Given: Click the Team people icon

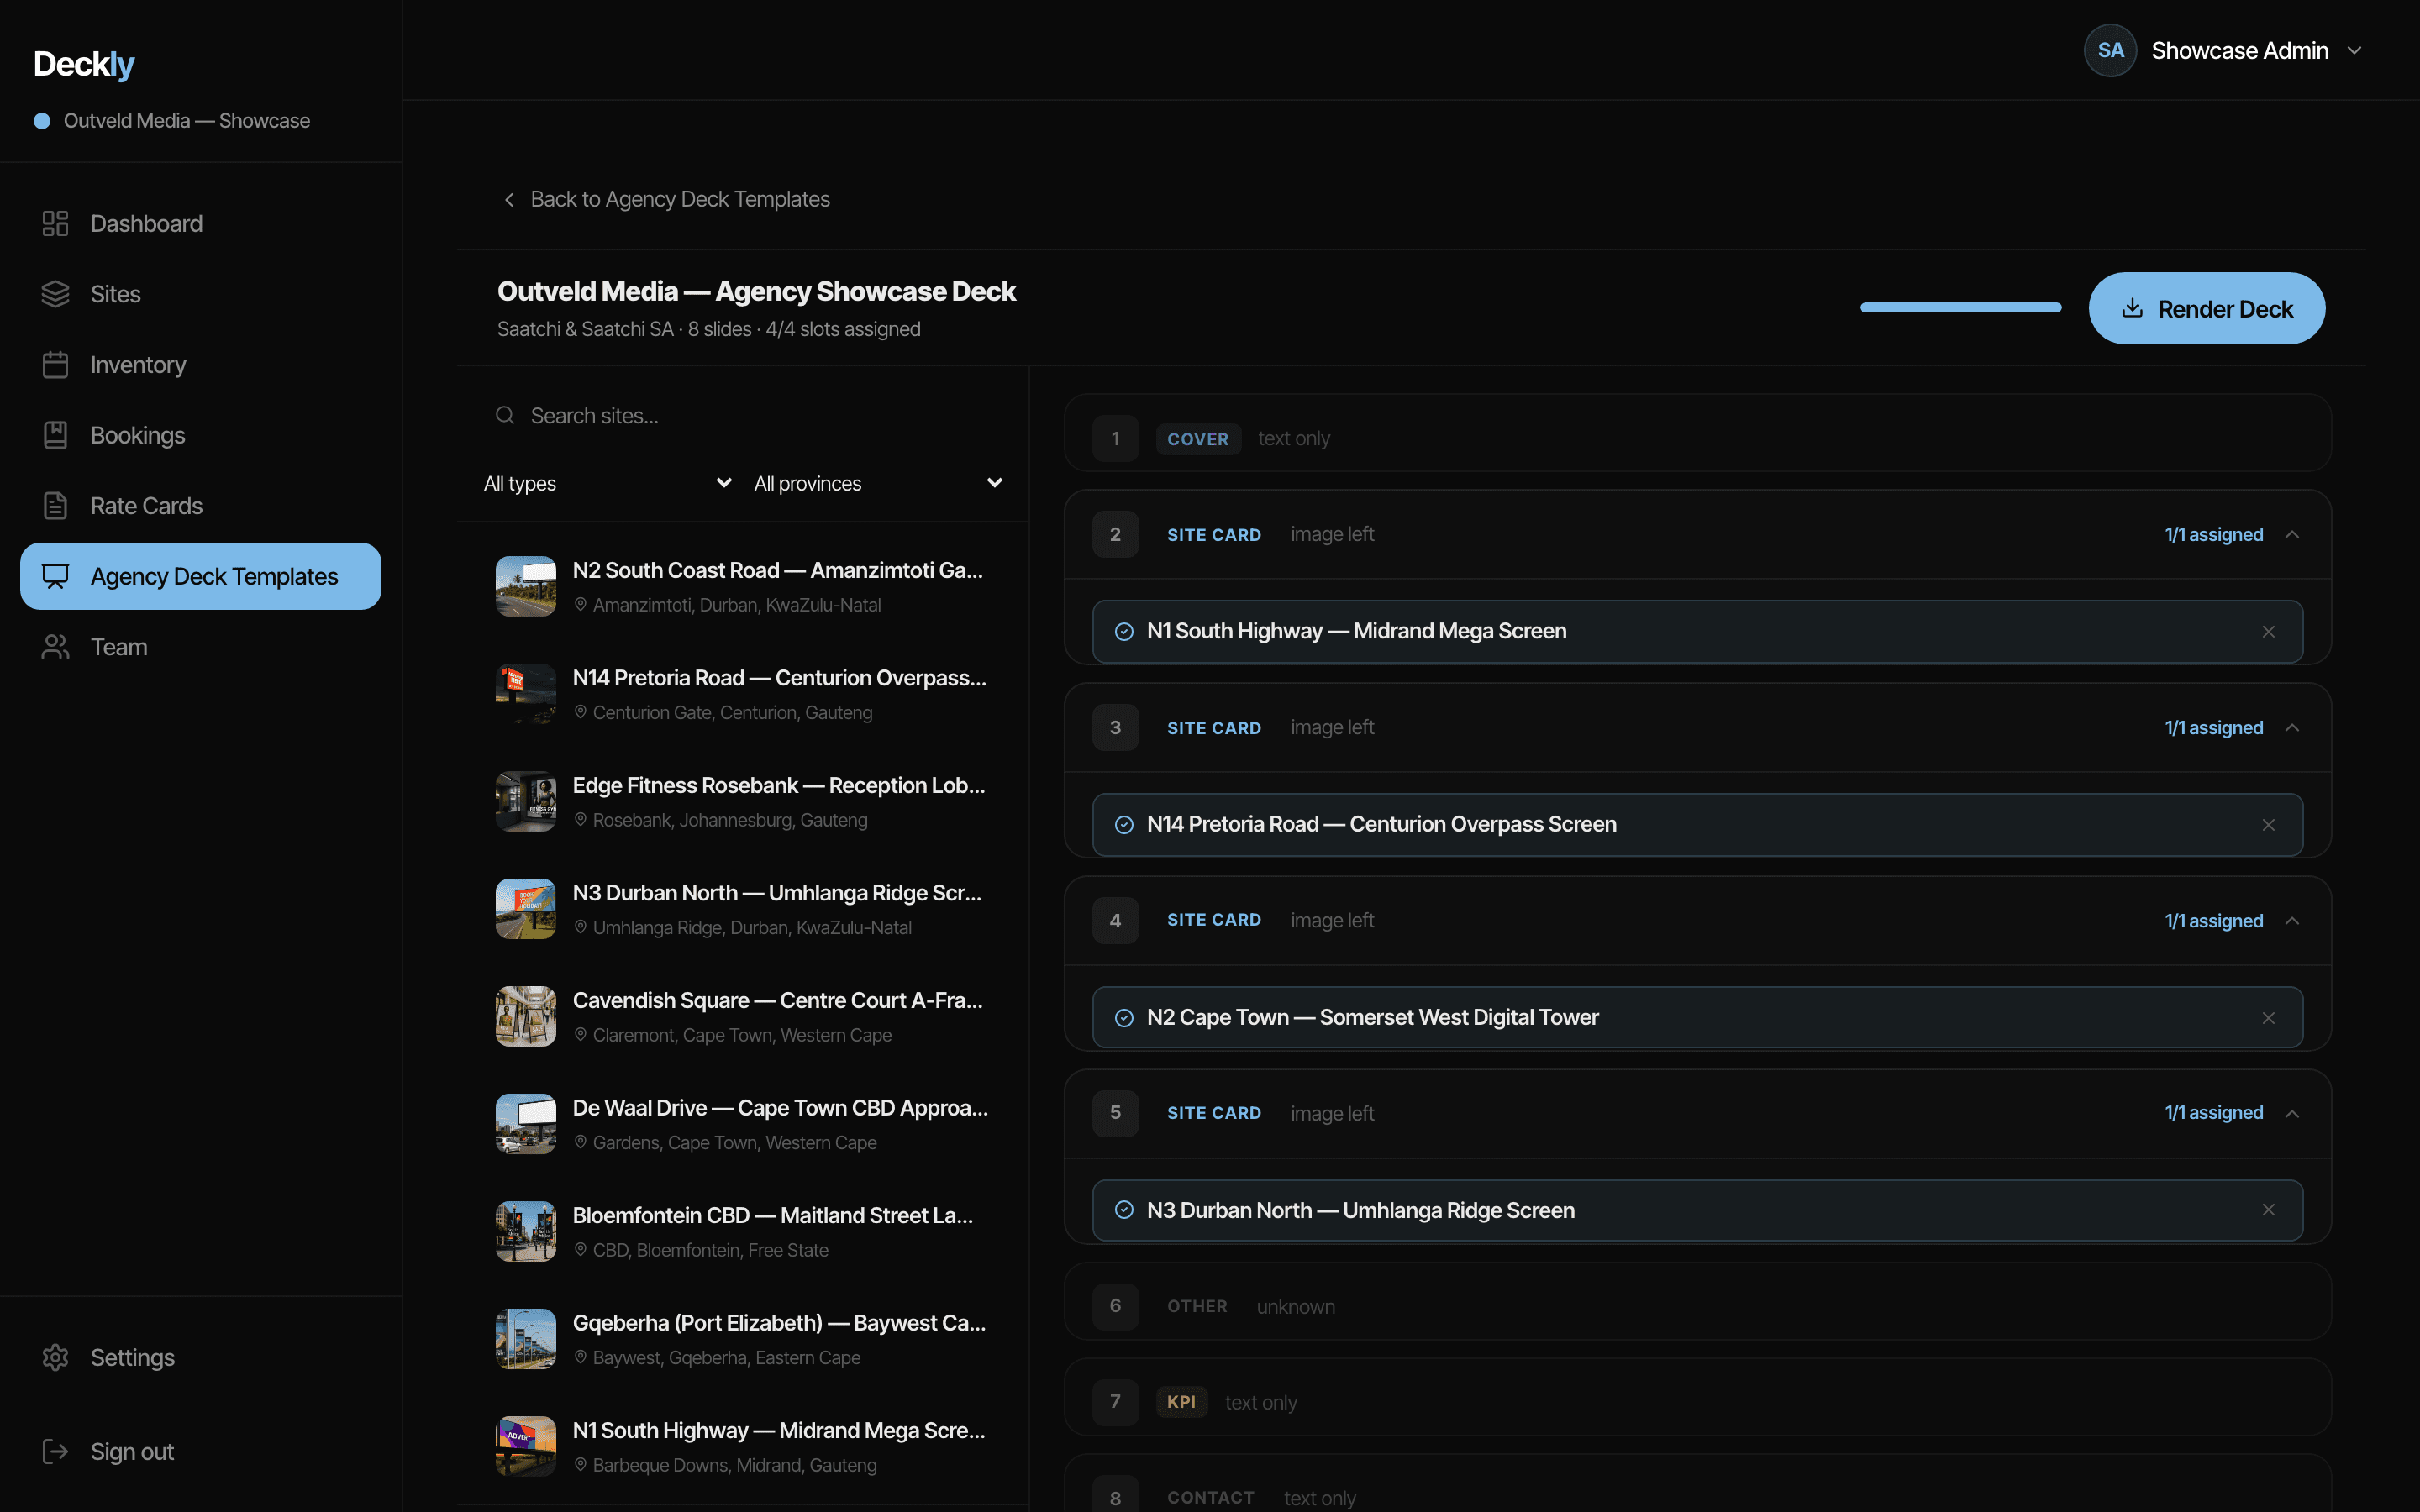Looking at the screenshot, I should (55, 647).
